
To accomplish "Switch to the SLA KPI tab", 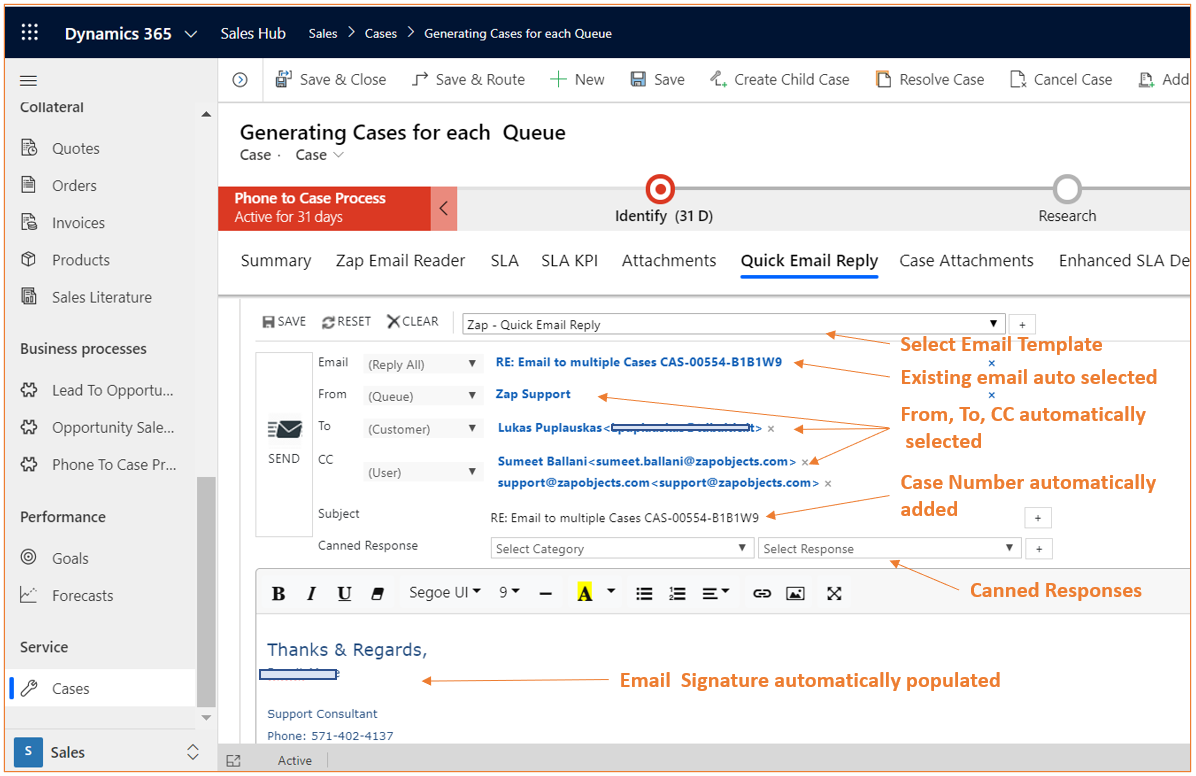I will point(570,261).
